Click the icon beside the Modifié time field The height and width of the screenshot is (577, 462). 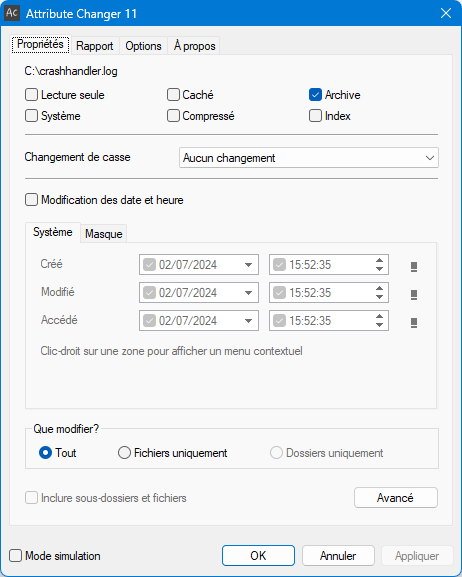click(x=414, y=295)
